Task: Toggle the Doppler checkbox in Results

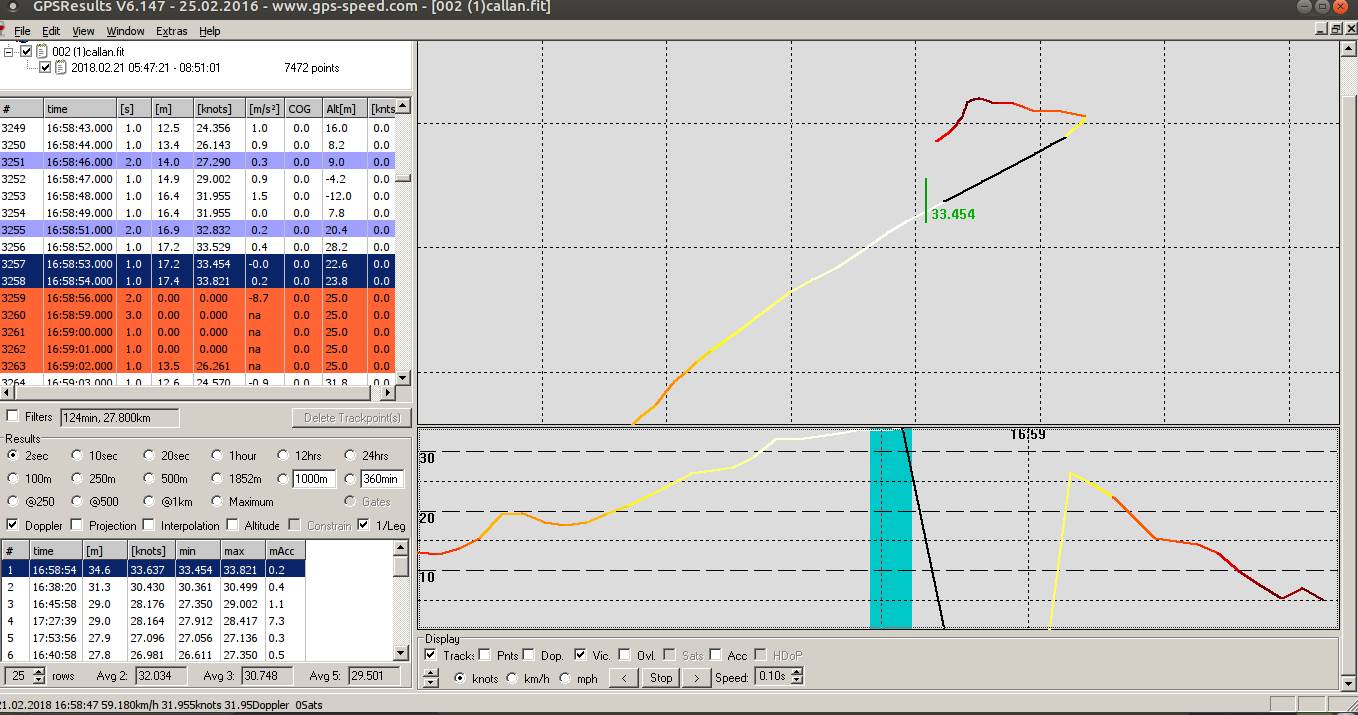Action: [x=13, y=525]
